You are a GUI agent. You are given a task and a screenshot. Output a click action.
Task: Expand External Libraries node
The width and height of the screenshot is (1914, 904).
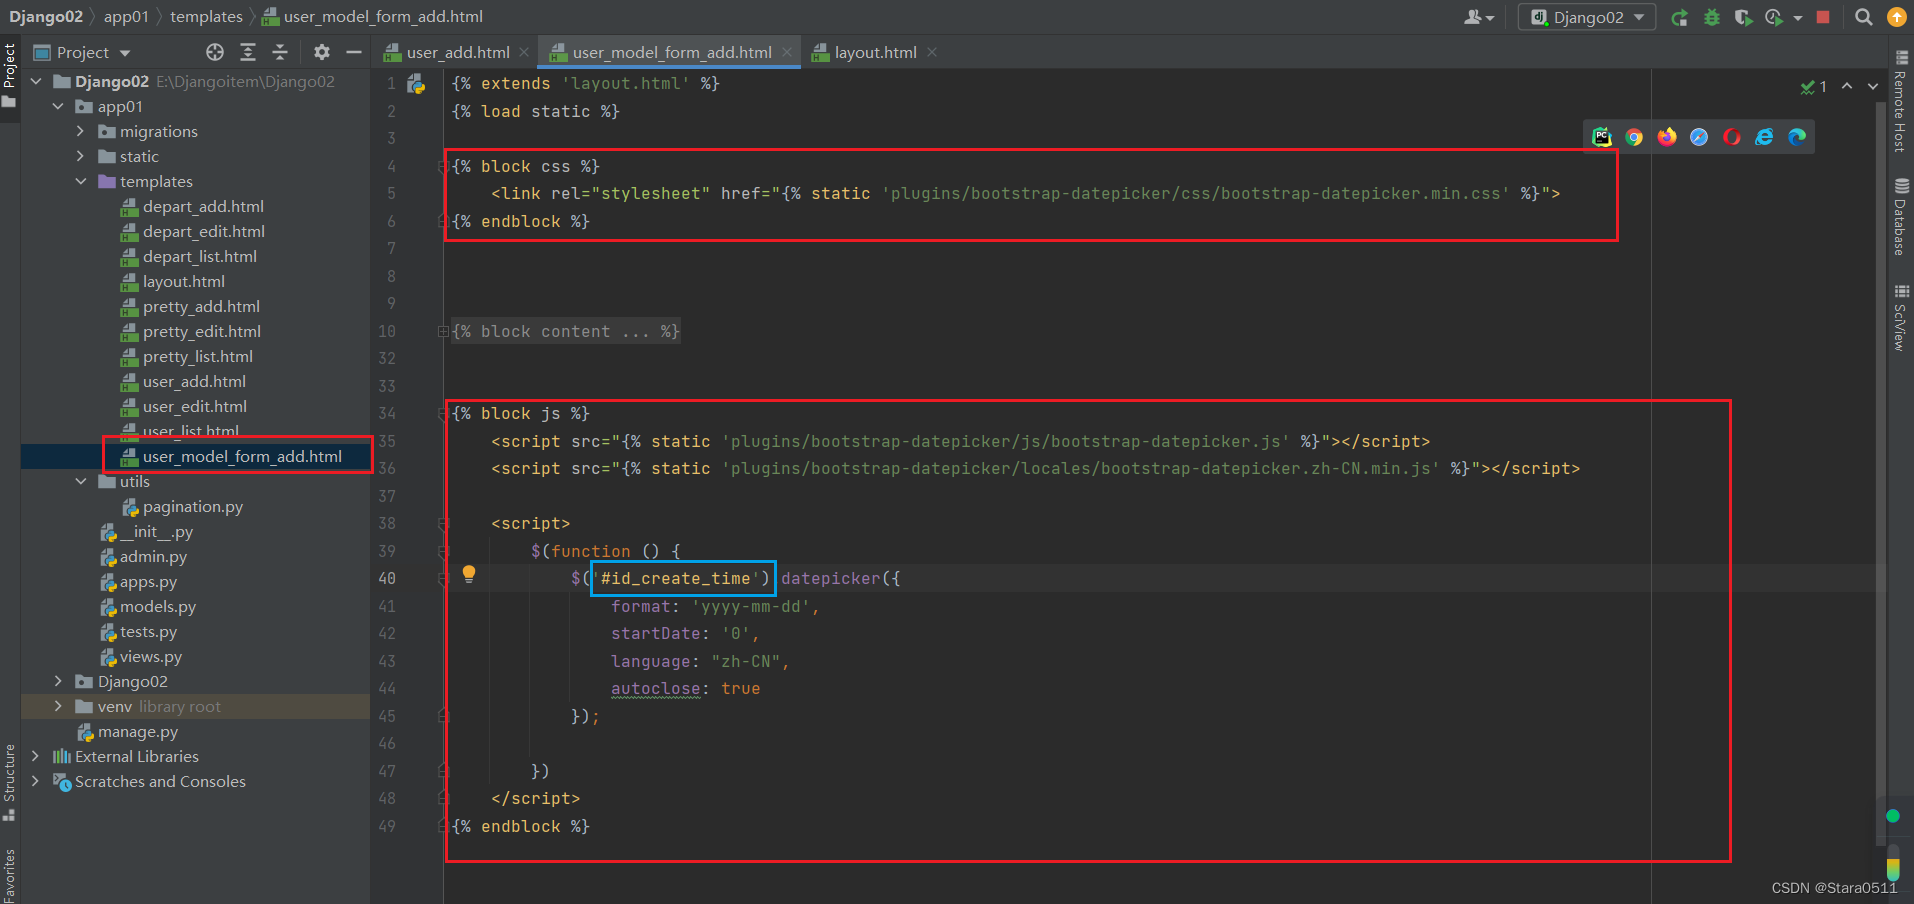click(x=36, y=756)
